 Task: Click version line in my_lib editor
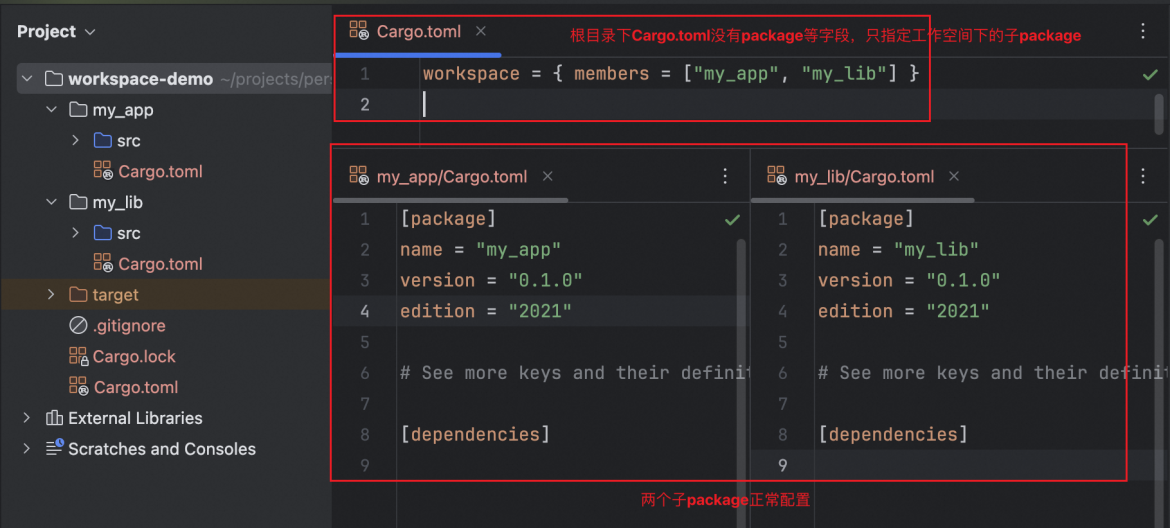tap(908, 280)
